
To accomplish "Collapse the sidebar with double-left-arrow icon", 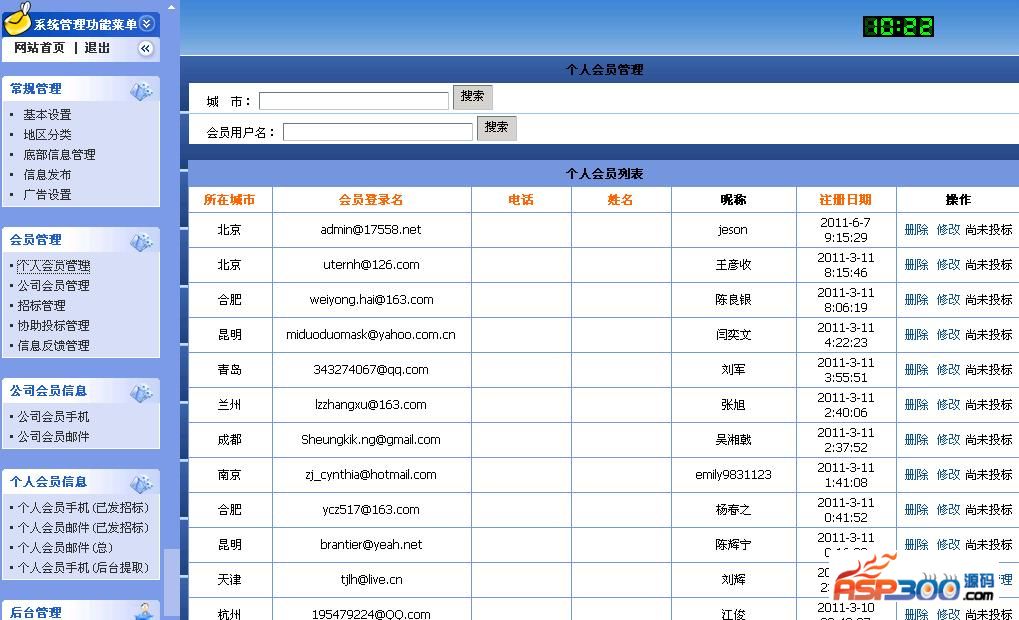I will coord(146,48).
